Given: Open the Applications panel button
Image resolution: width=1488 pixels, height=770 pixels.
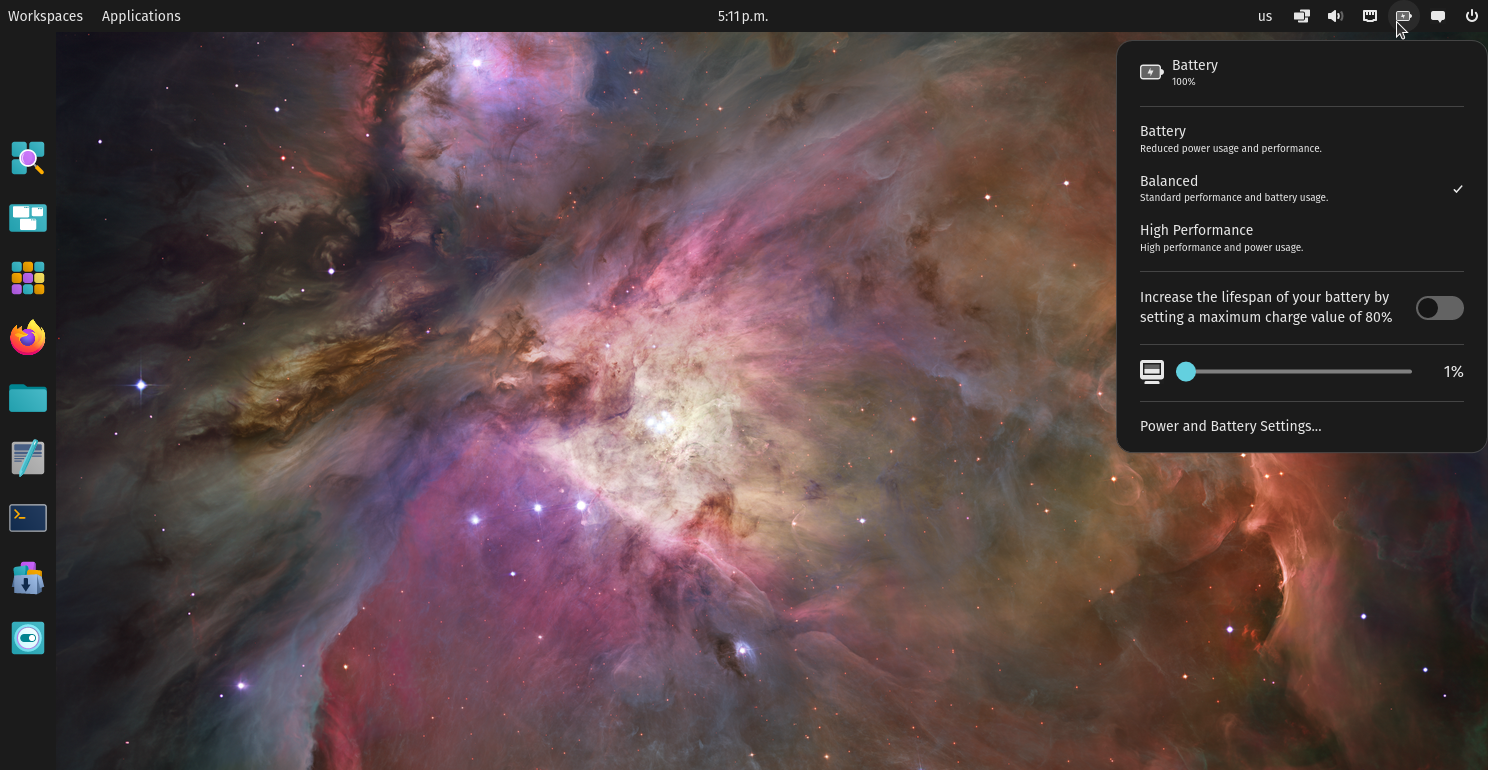Looking at the screenshot, I should 141,16.
